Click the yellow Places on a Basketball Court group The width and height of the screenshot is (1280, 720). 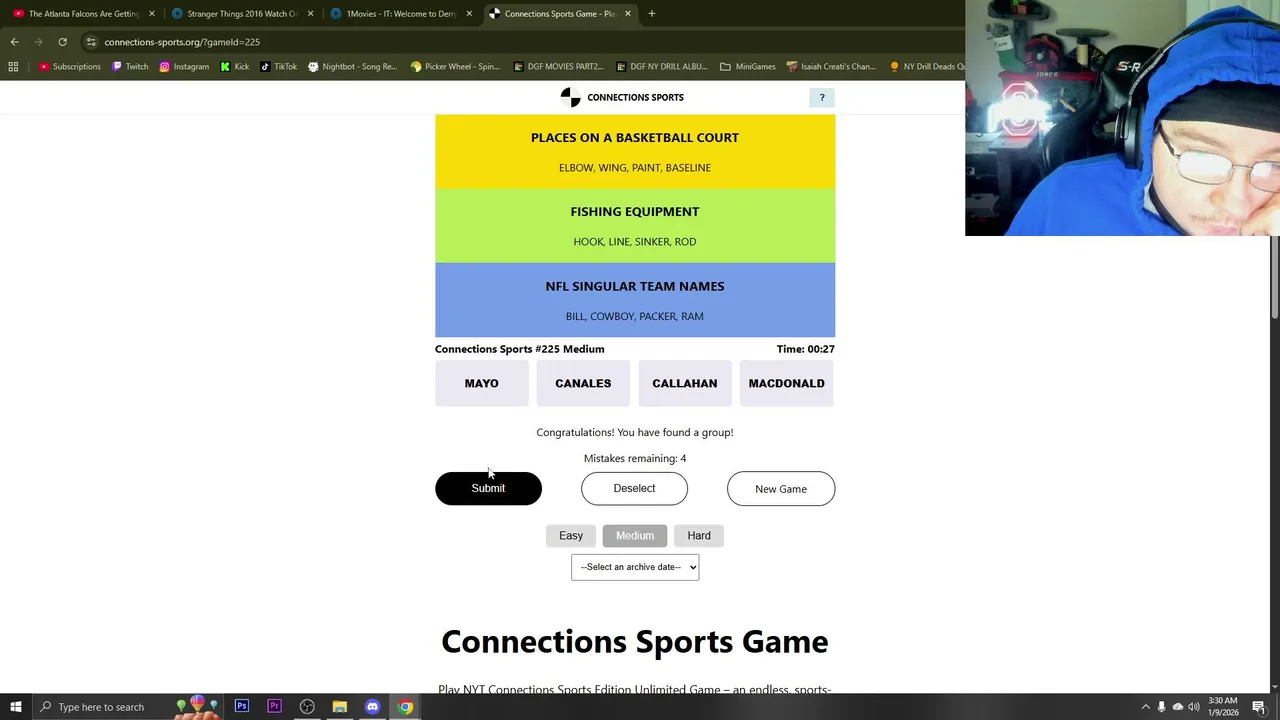click(x=635, y=151)
